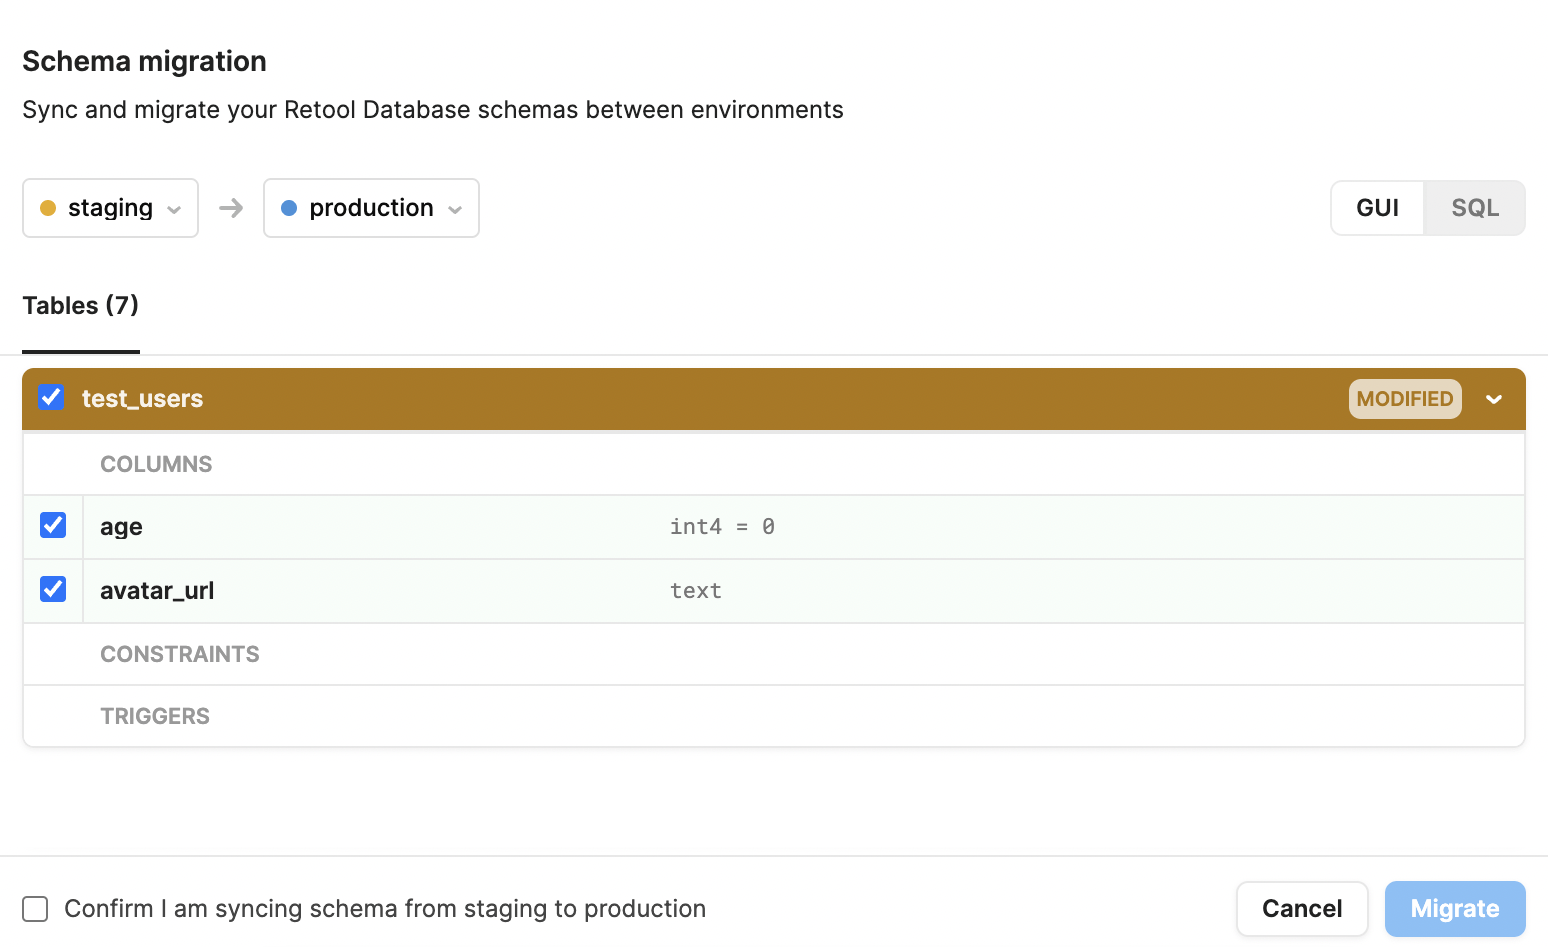
Task: Select the Tables (7) tab
Action: point(81,306)
